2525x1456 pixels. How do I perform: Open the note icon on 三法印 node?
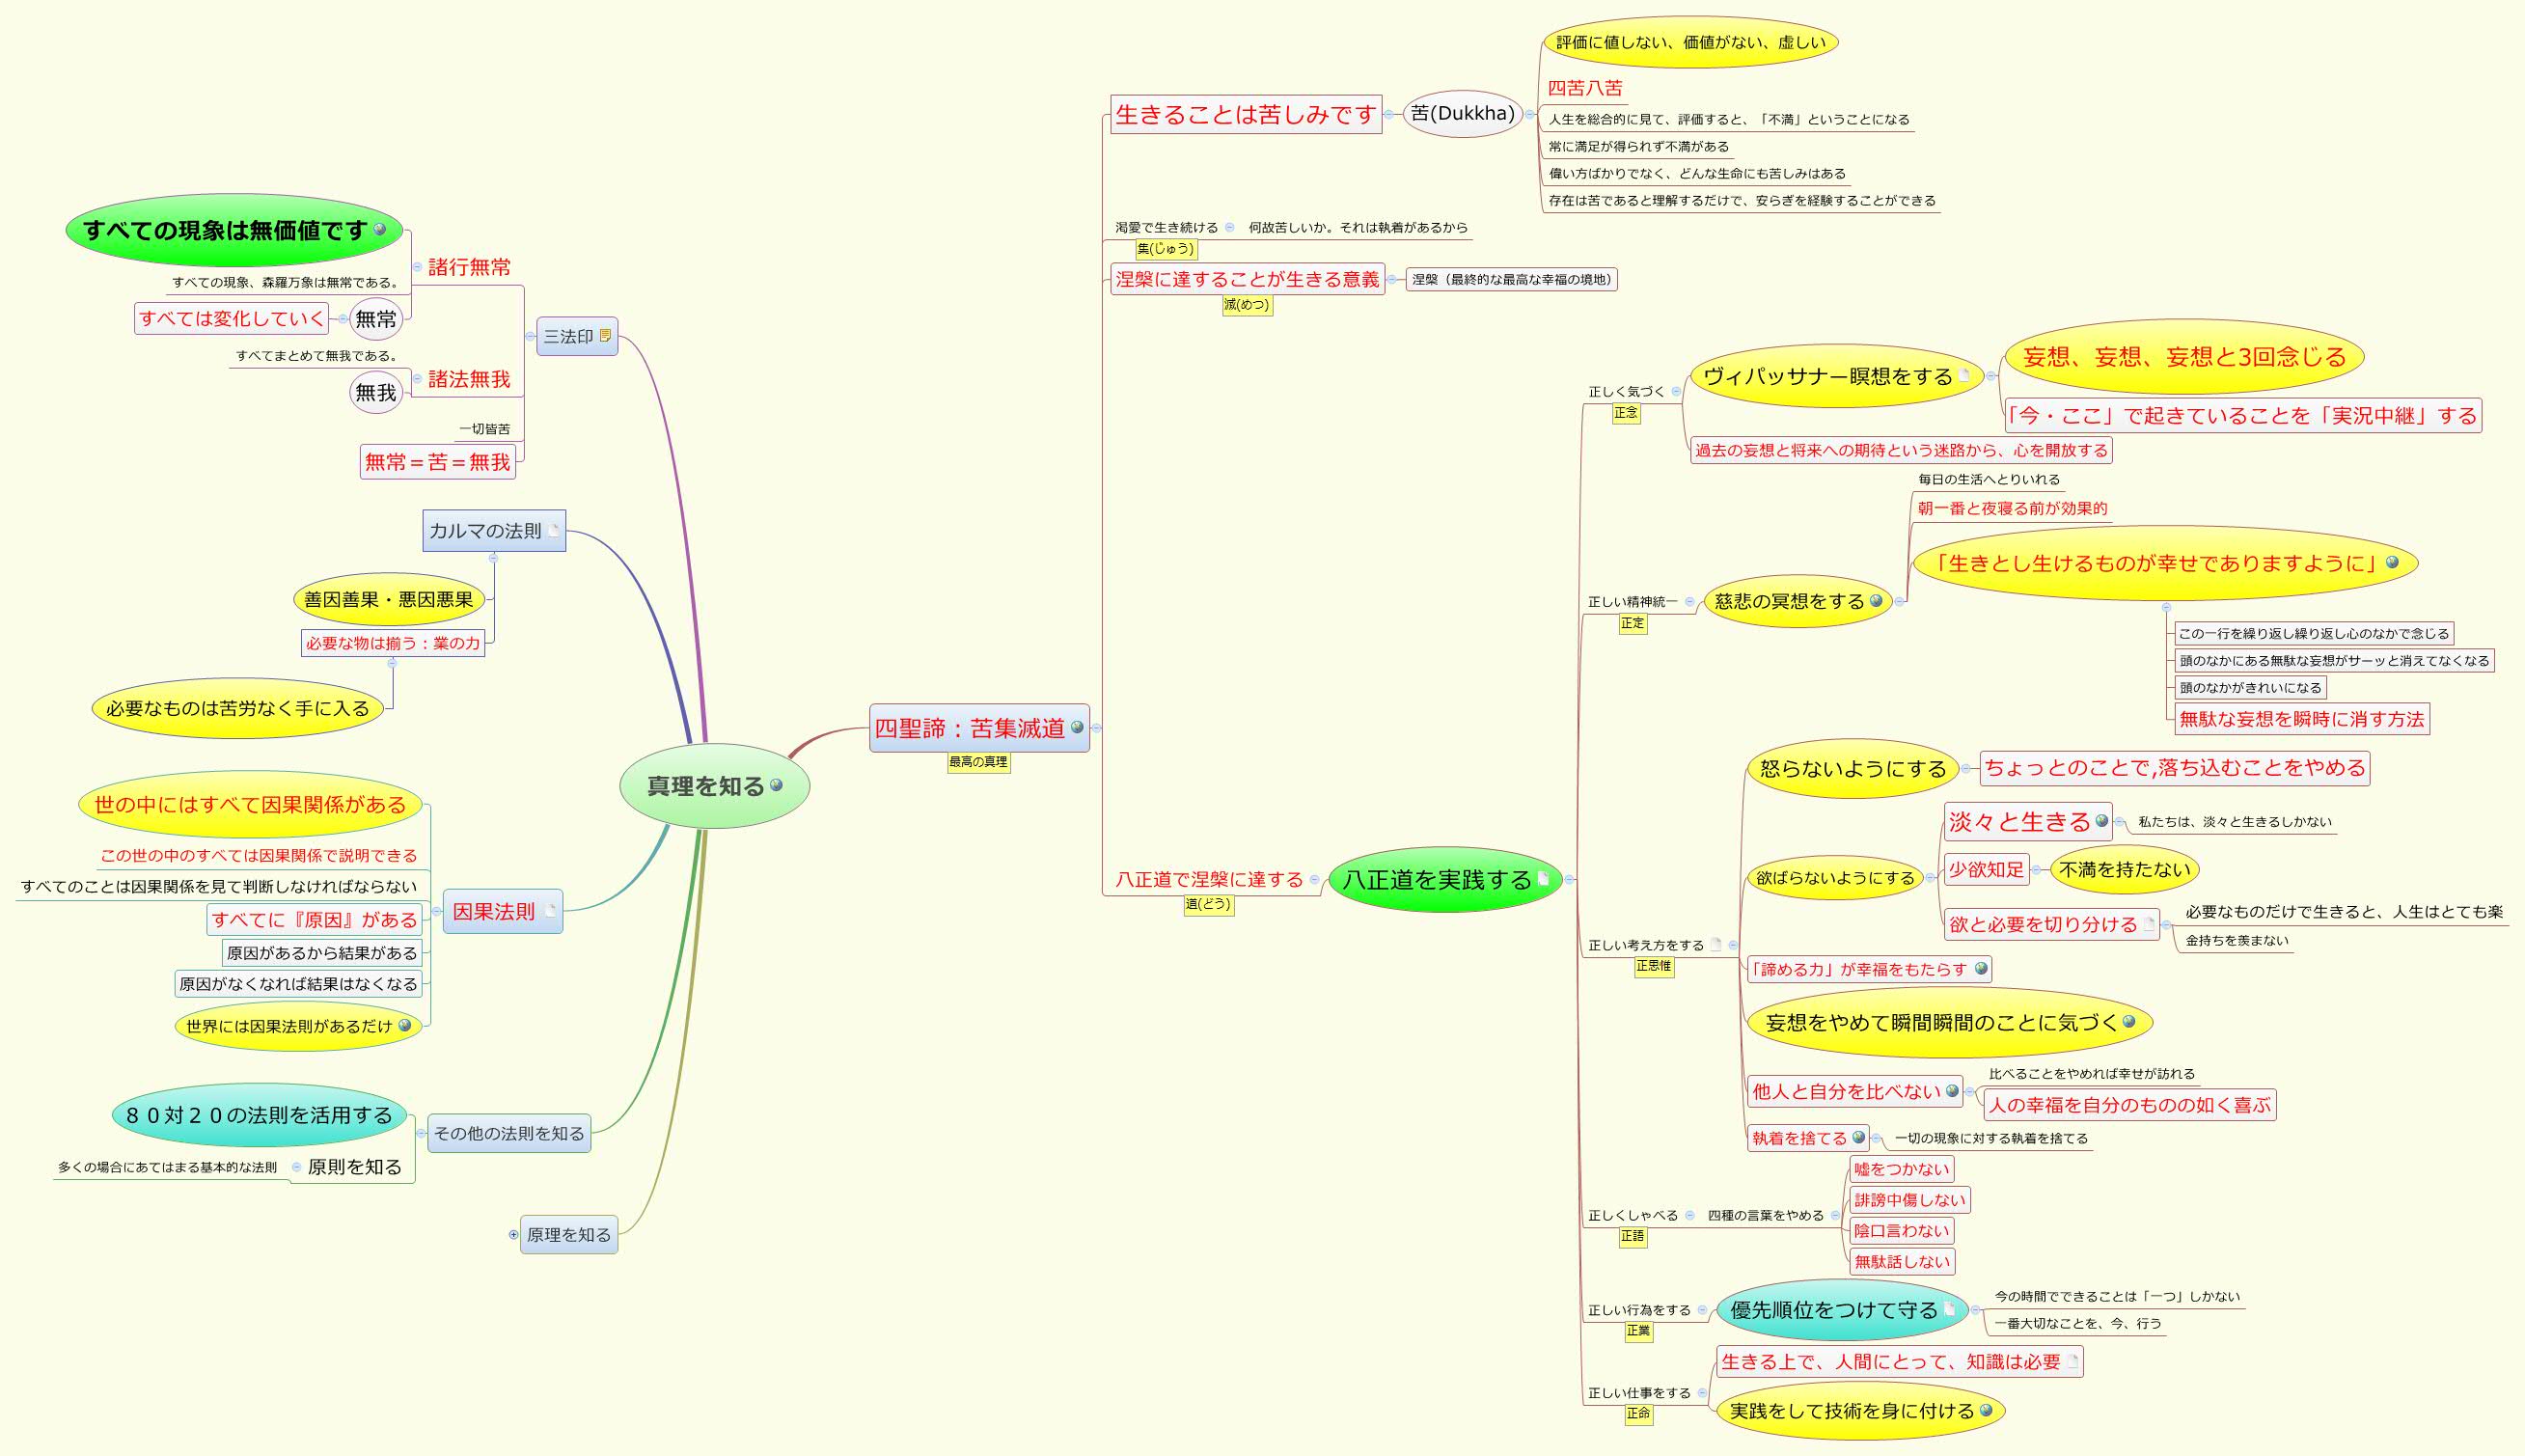point(605,336)
